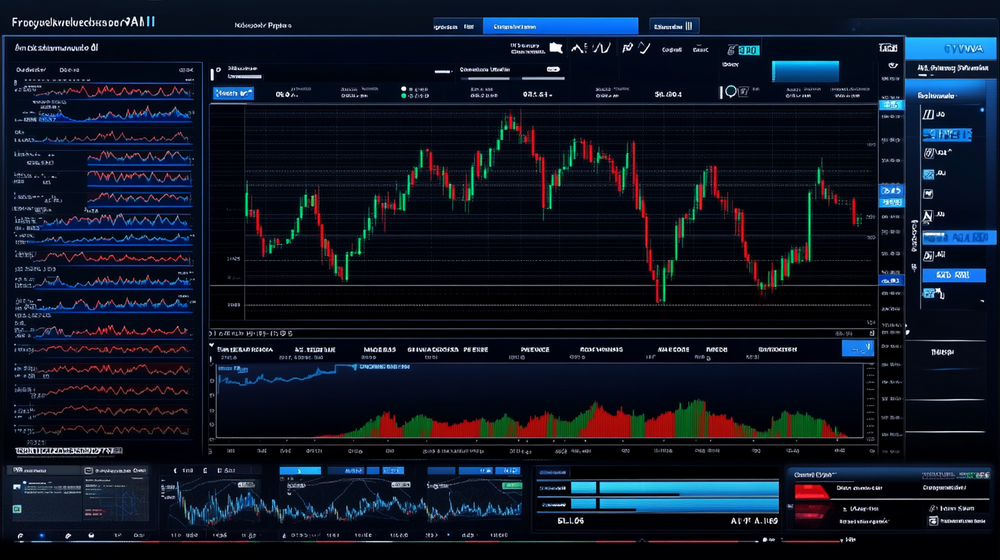1000x560 pixels.
Task: Click the first icon in the right panel list
Action: click(929, 112)
